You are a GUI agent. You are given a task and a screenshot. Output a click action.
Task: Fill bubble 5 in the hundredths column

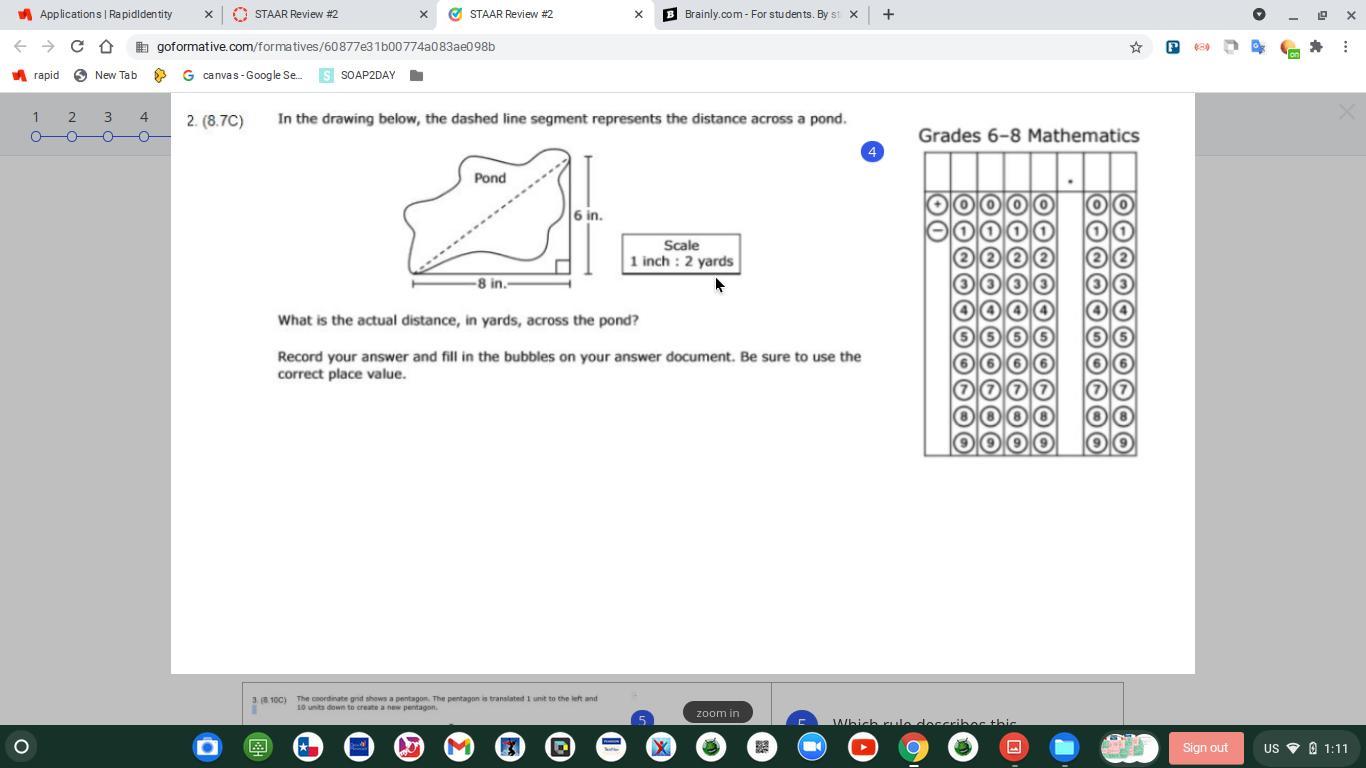(x=1123, y=337)
